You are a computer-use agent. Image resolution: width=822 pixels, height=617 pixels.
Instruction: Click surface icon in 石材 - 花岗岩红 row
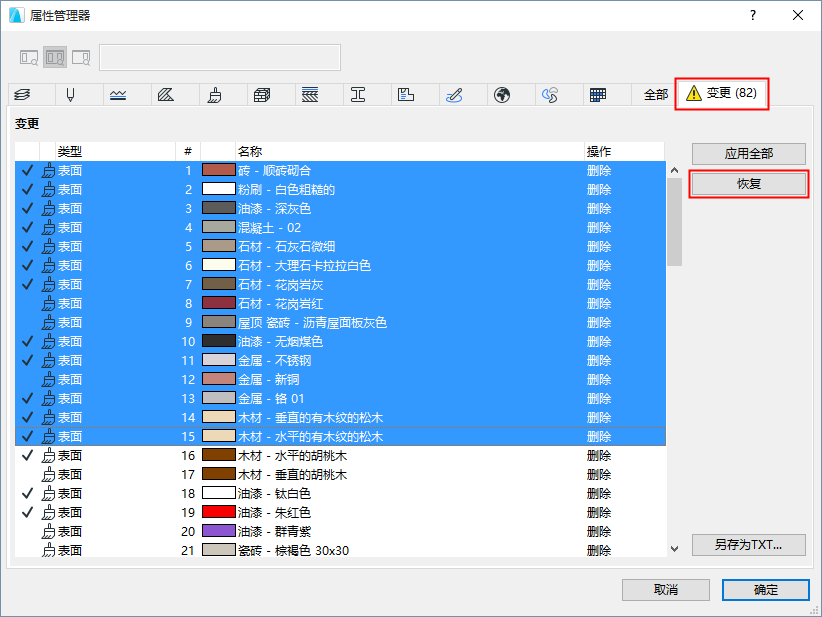(x=48, y=304)
